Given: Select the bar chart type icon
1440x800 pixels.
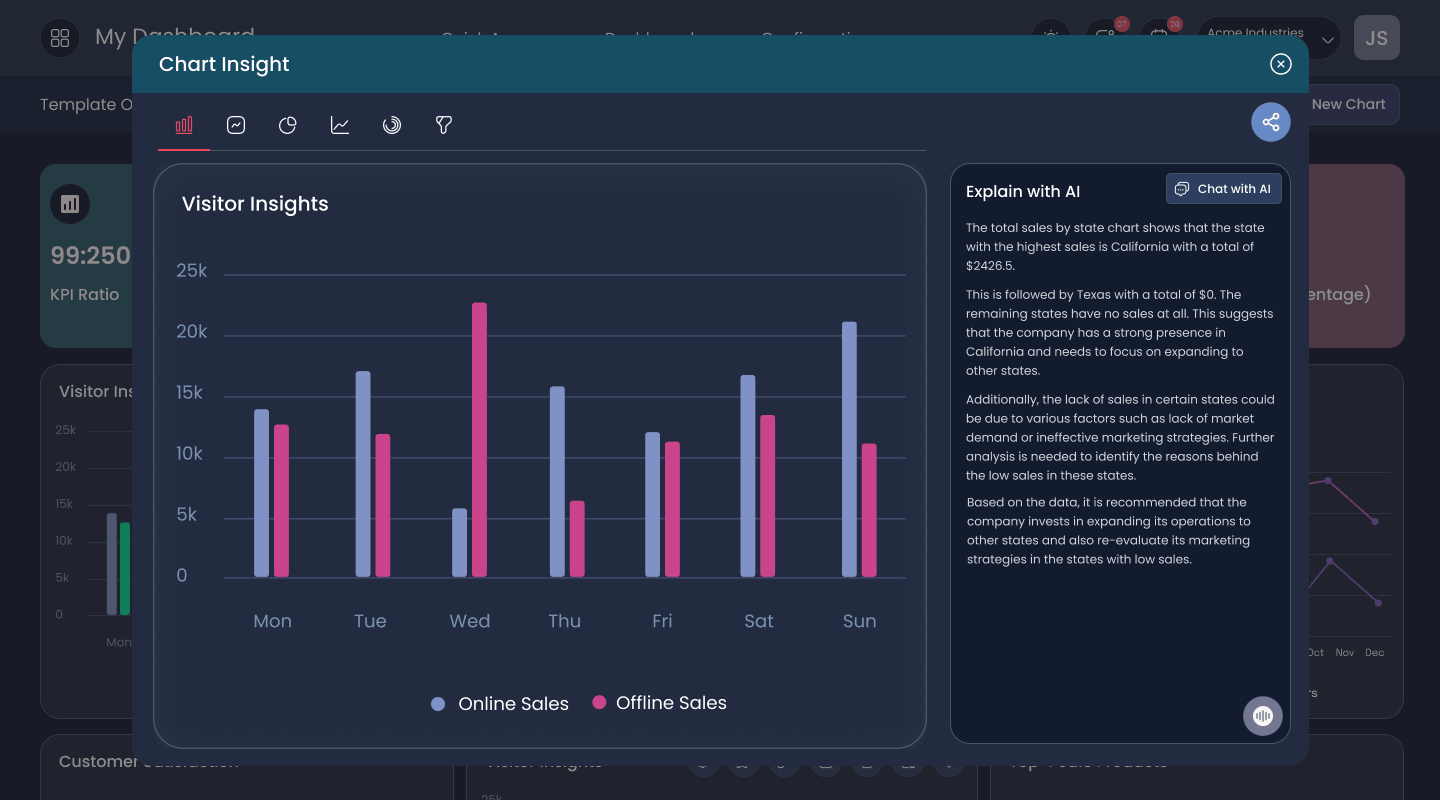Looking at the screenshot, I should [x=184, y=125].
